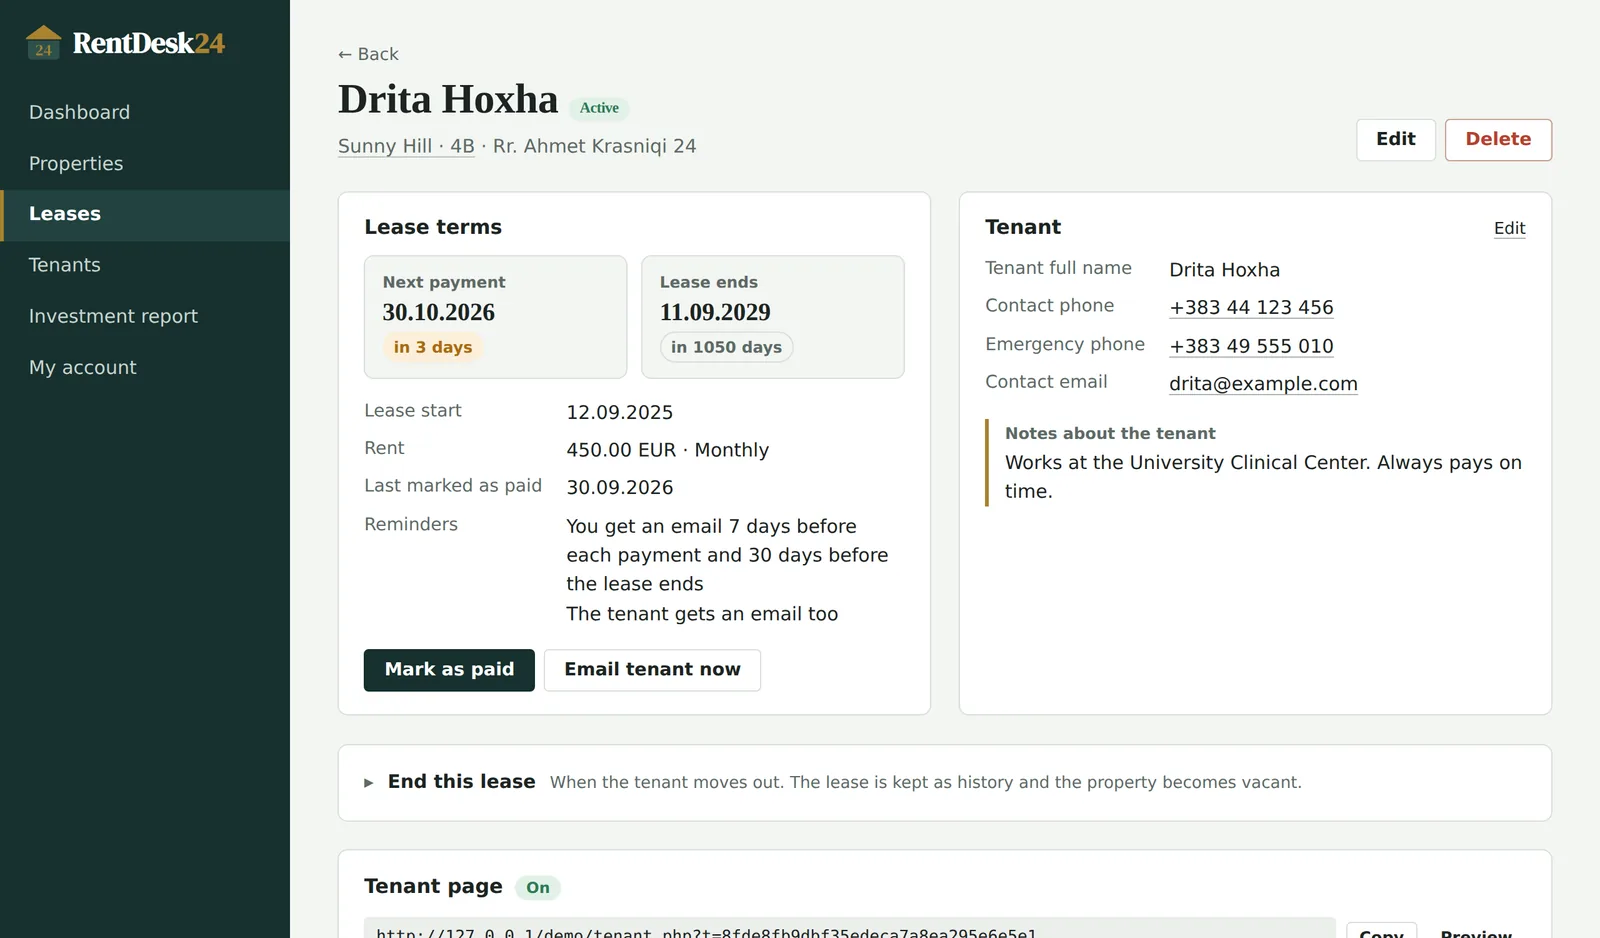Click Email tenant now

point(652,670)
